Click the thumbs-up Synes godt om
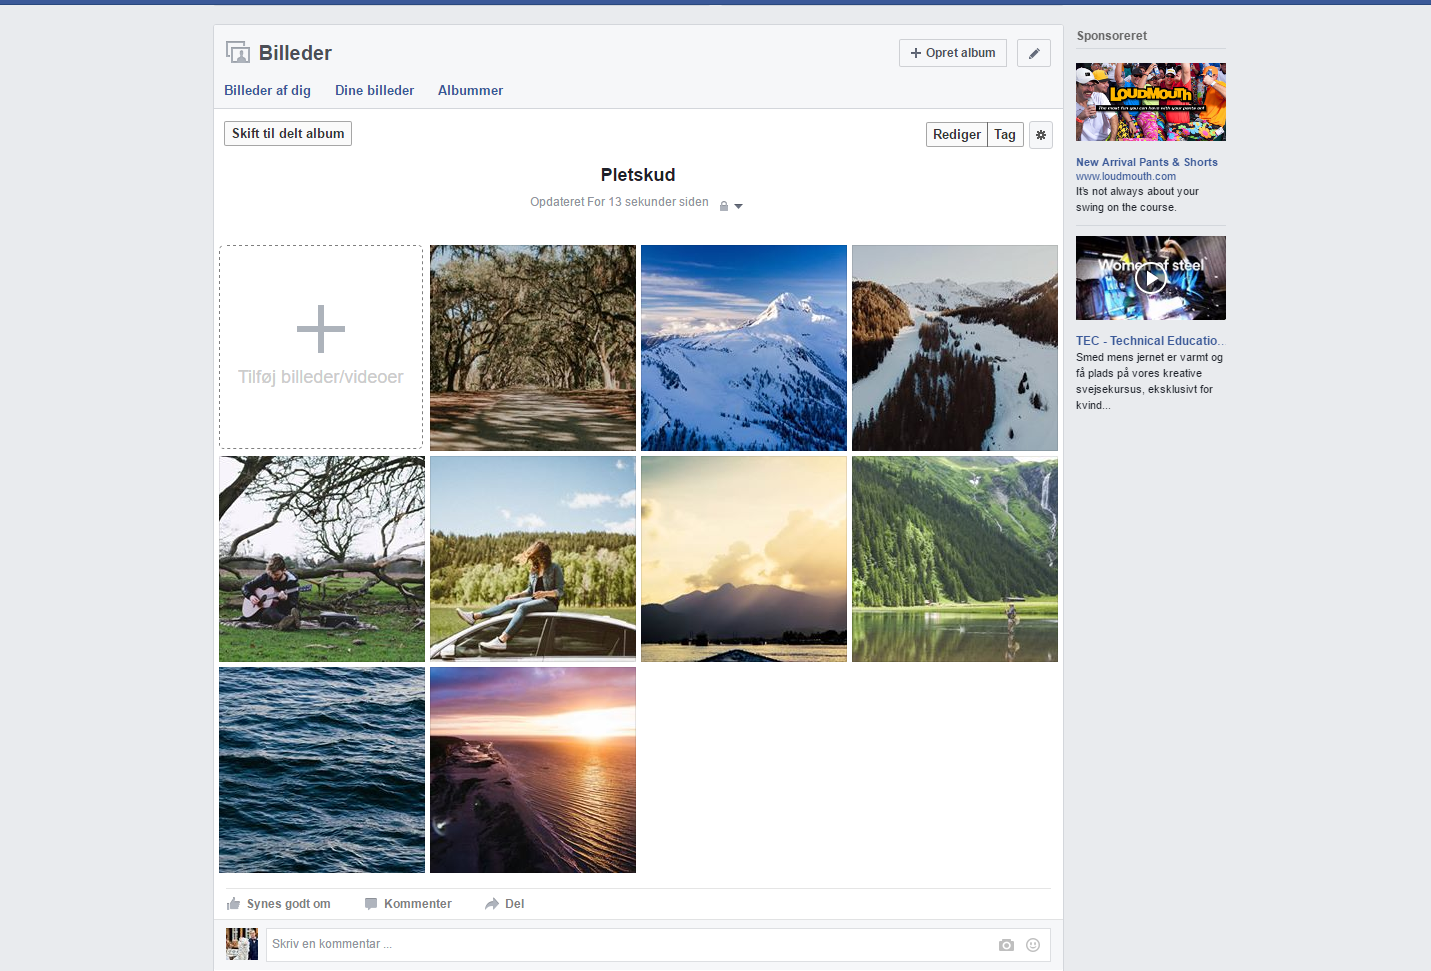Viewport: 1431px width, 971px height. (x=279, y=904)
